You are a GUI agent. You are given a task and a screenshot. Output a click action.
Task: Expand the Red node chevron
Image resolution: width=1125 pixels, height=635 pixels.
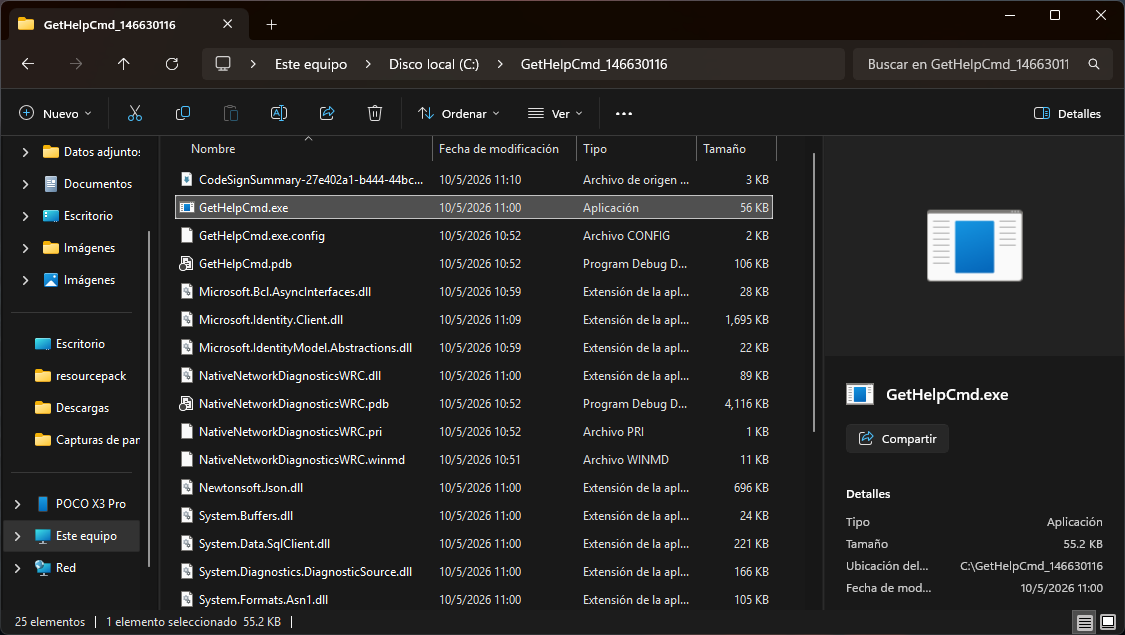click(18, 568)
